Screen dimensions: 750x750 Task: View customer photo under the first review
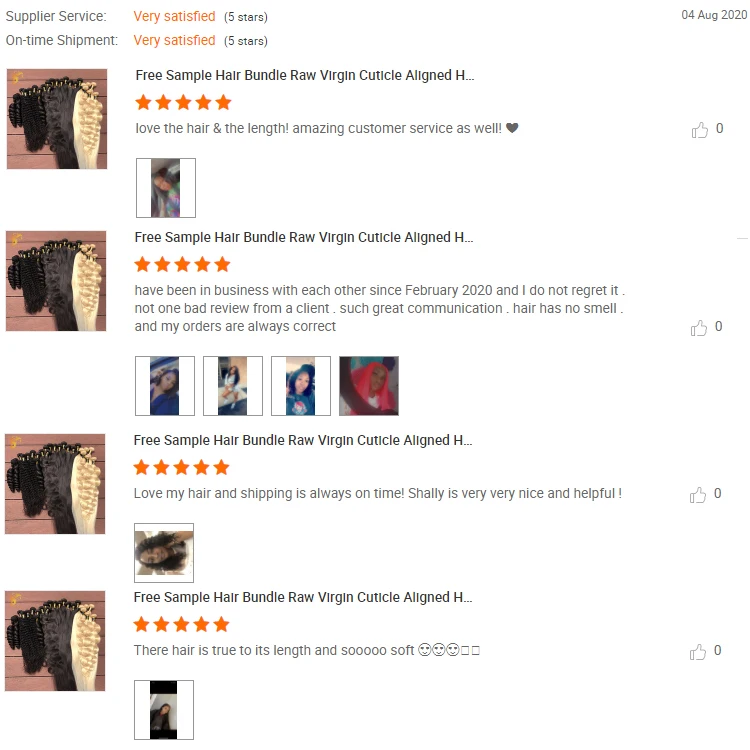click(x=166, y=188)
